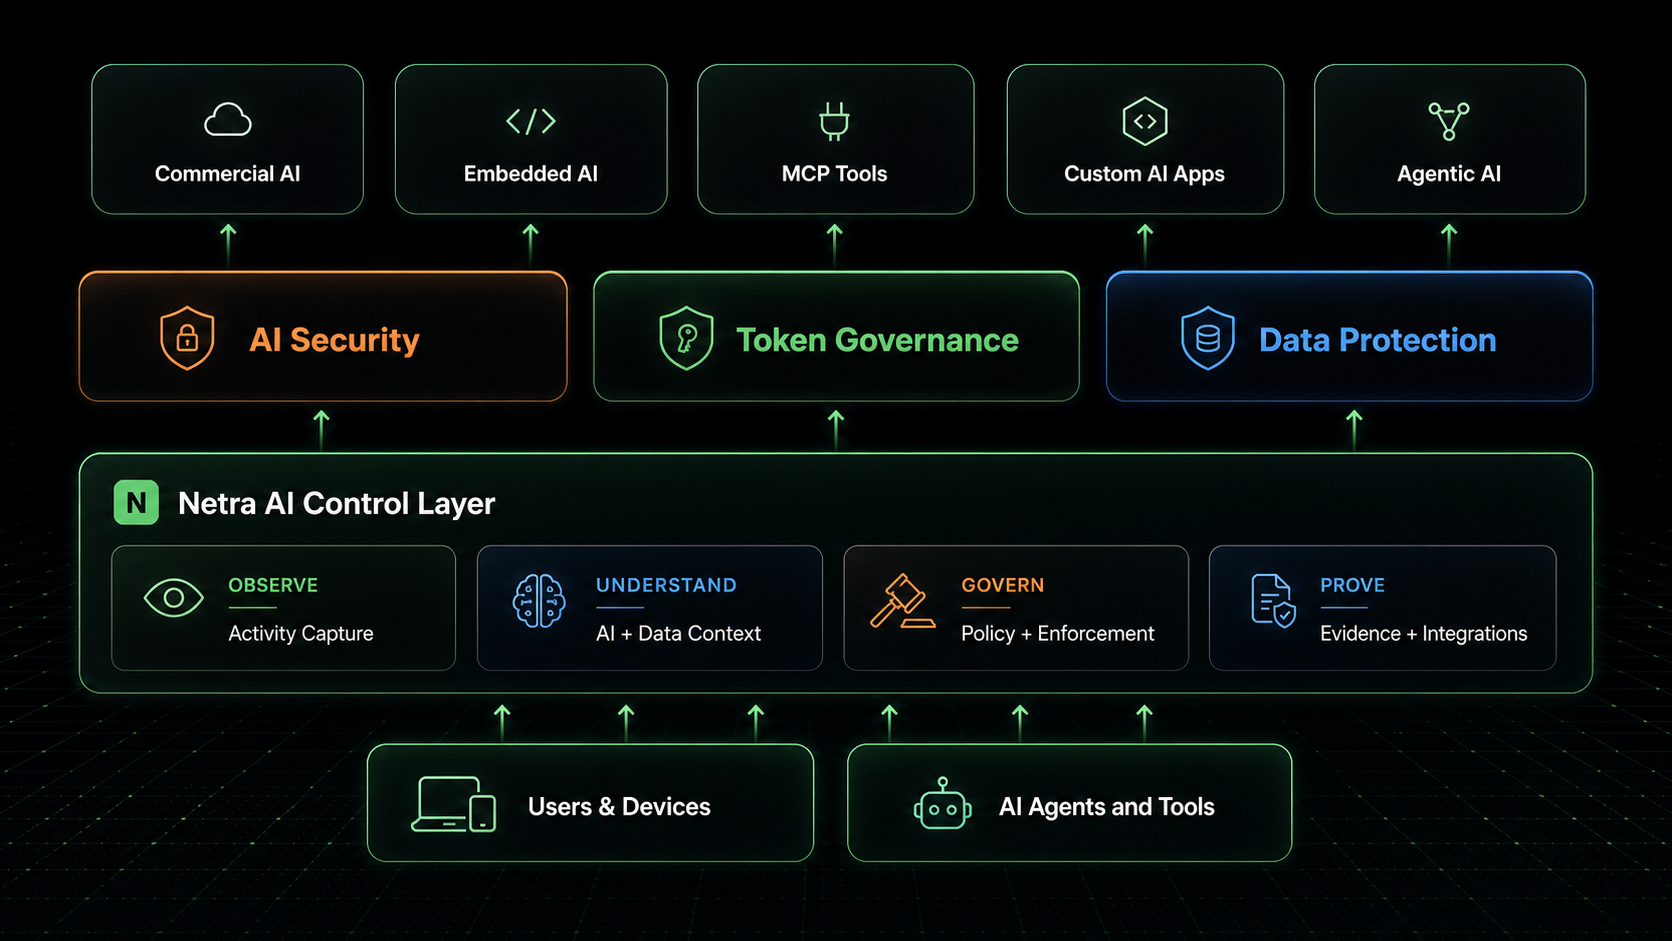Click the Activity Capture text

301,634
